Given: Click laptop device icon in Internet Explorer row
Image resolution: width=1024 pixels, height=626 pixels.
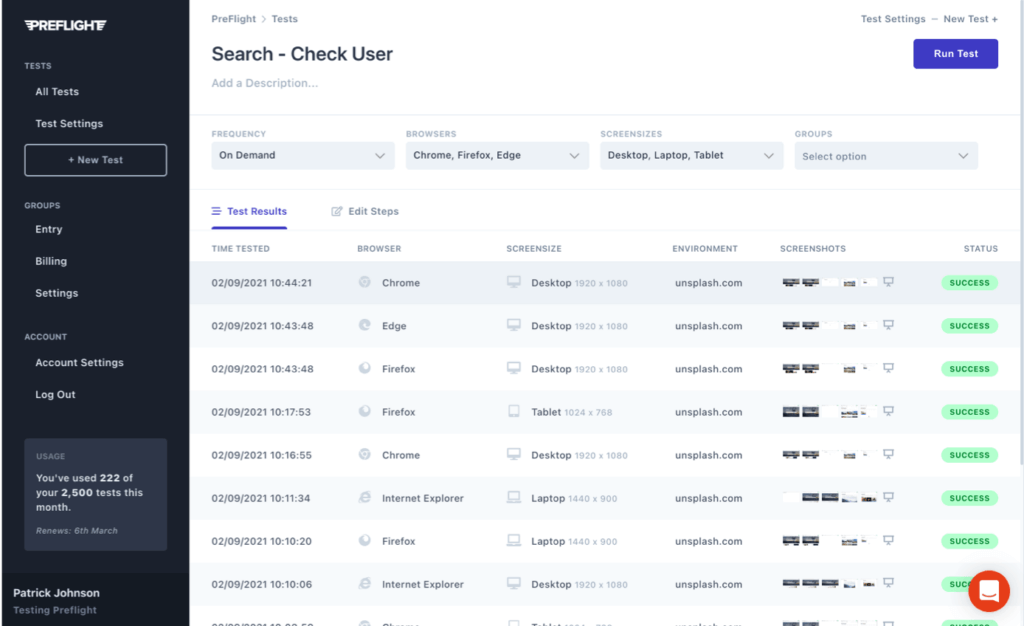Looking at the screenshot, I should (x=514, y=498).
